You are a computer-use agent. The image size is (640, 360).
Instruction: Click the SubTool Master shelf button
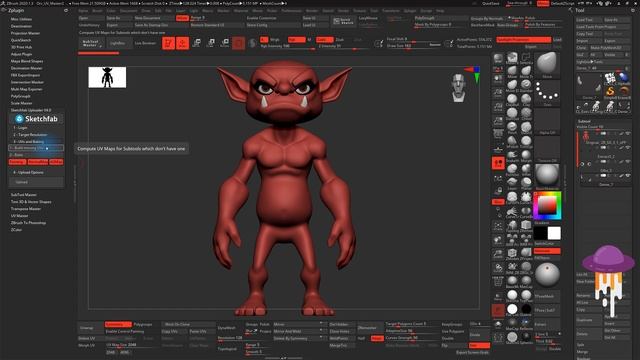tap(91, 43)
